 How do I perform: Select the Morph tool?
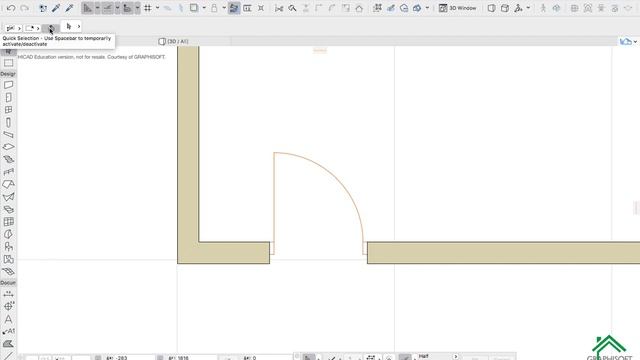[8, 234]
